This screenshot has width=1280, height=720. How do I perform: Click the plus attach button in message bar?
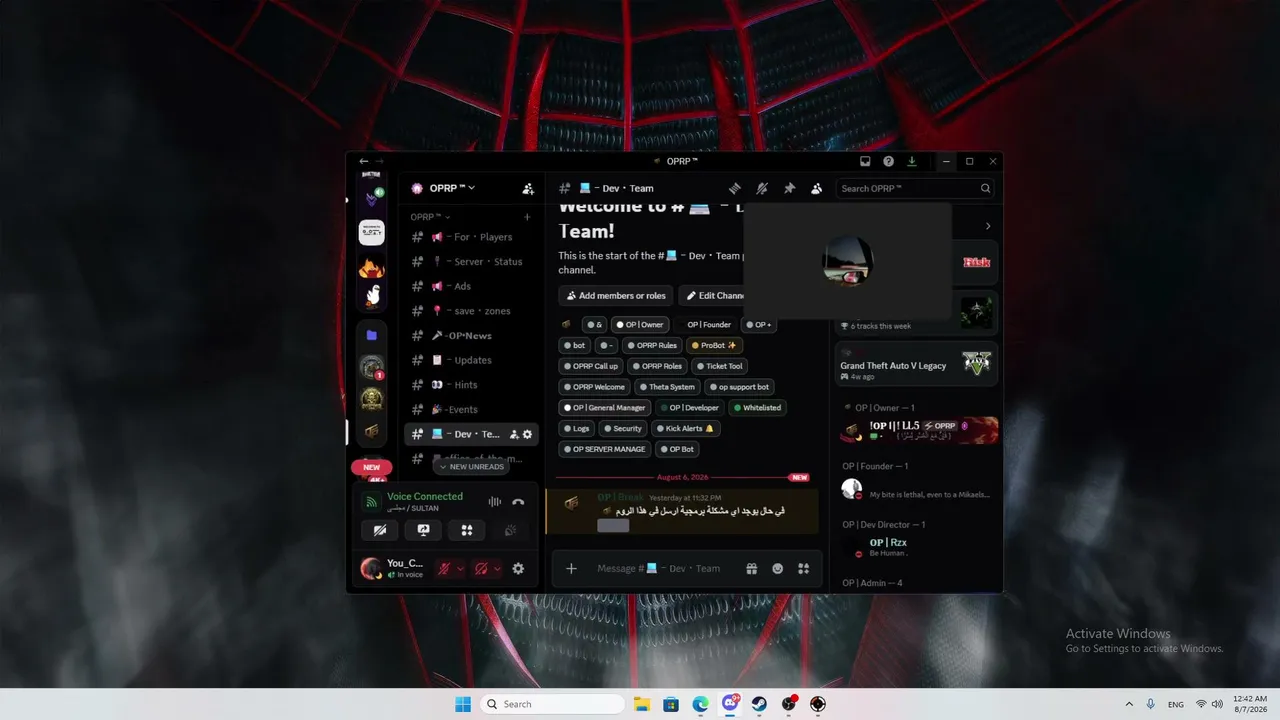[x=571, y=568]
